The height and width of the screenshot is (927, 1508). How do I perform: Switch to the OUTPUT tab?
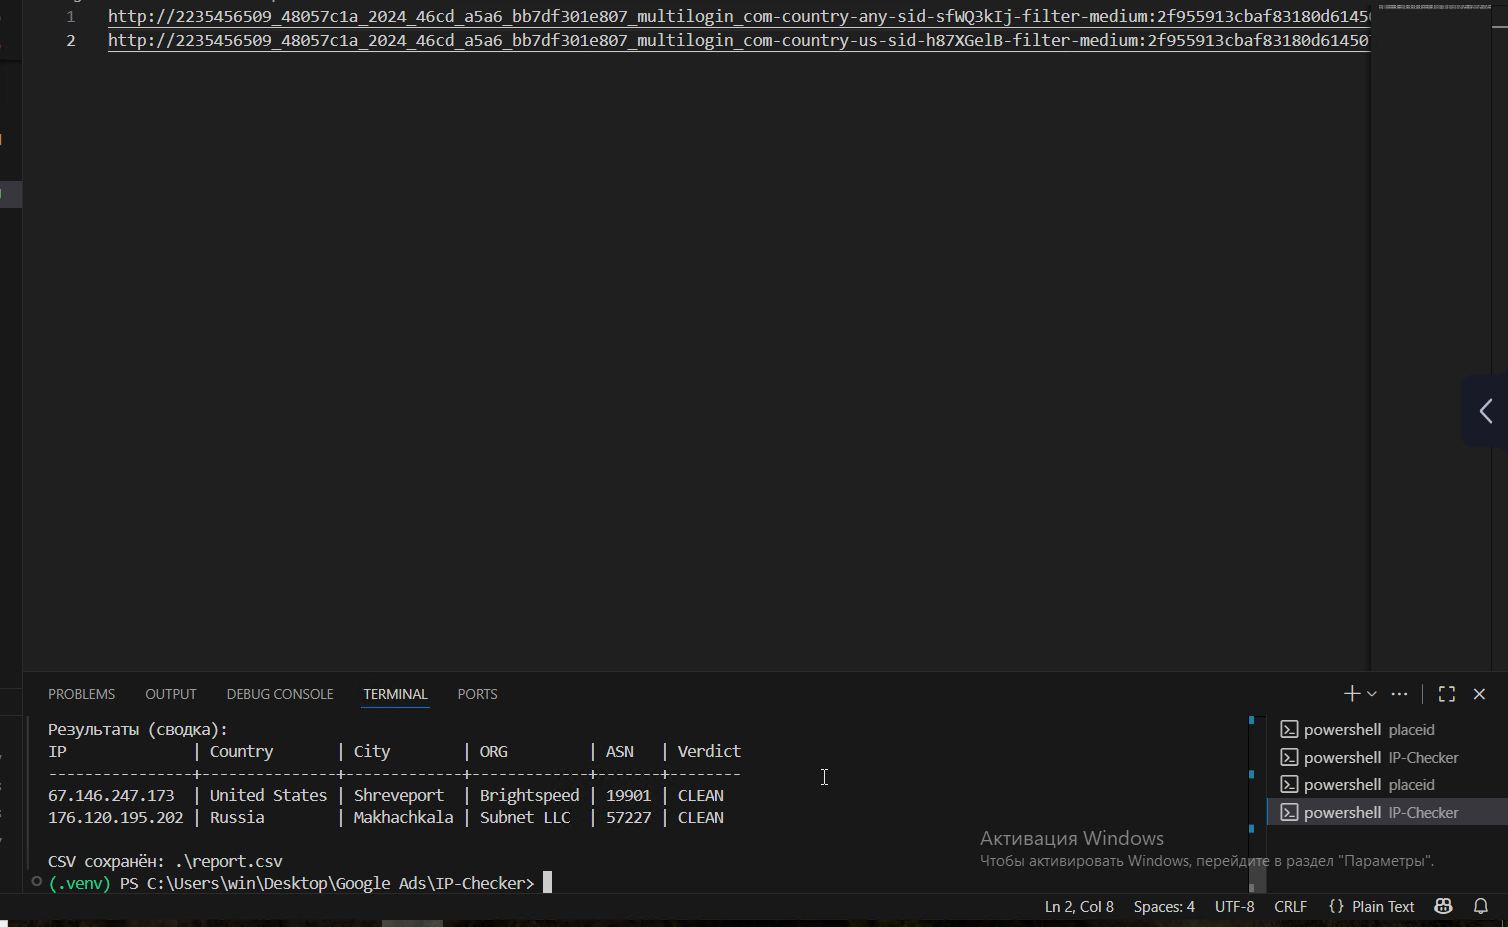[170, 694]
